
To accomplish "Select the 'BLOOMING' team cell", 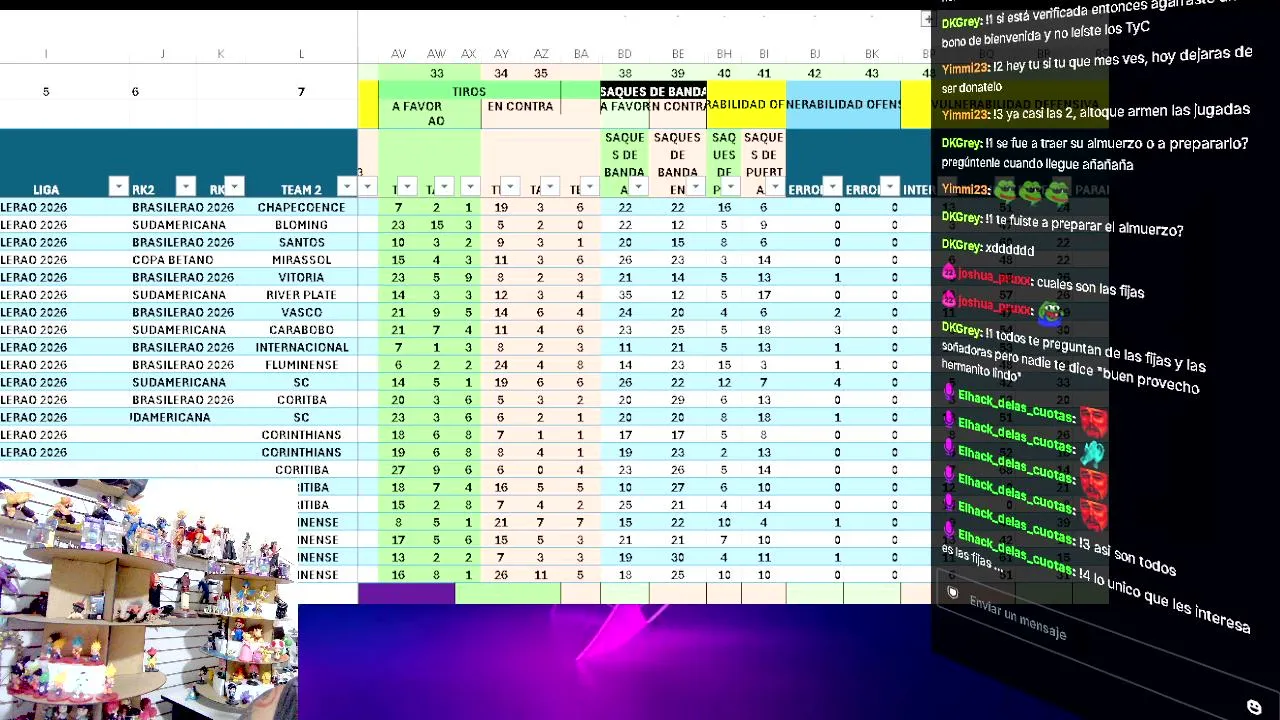I will tap(301, 225).
